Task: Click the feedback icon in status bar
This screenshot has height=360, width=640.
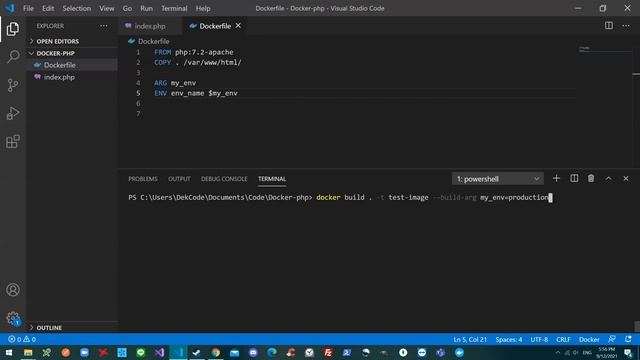Action: pos(611,339)
